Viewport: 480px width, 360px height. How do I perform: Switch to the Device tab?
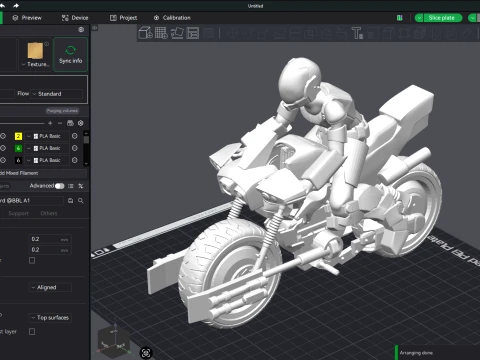pyautogui.click(x=75, y=18)
